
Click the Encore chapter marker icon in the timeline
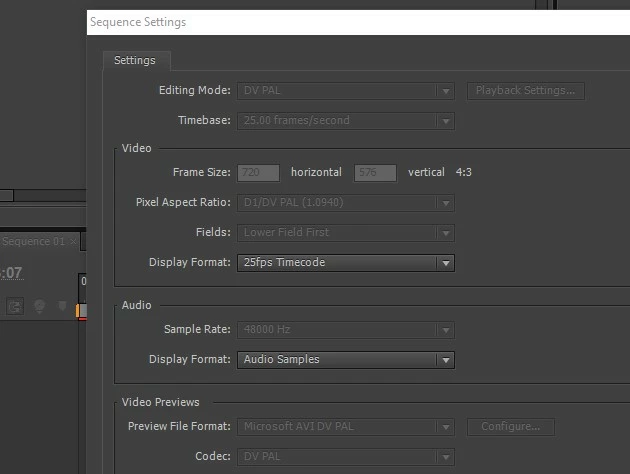click(x=39, y=307)
